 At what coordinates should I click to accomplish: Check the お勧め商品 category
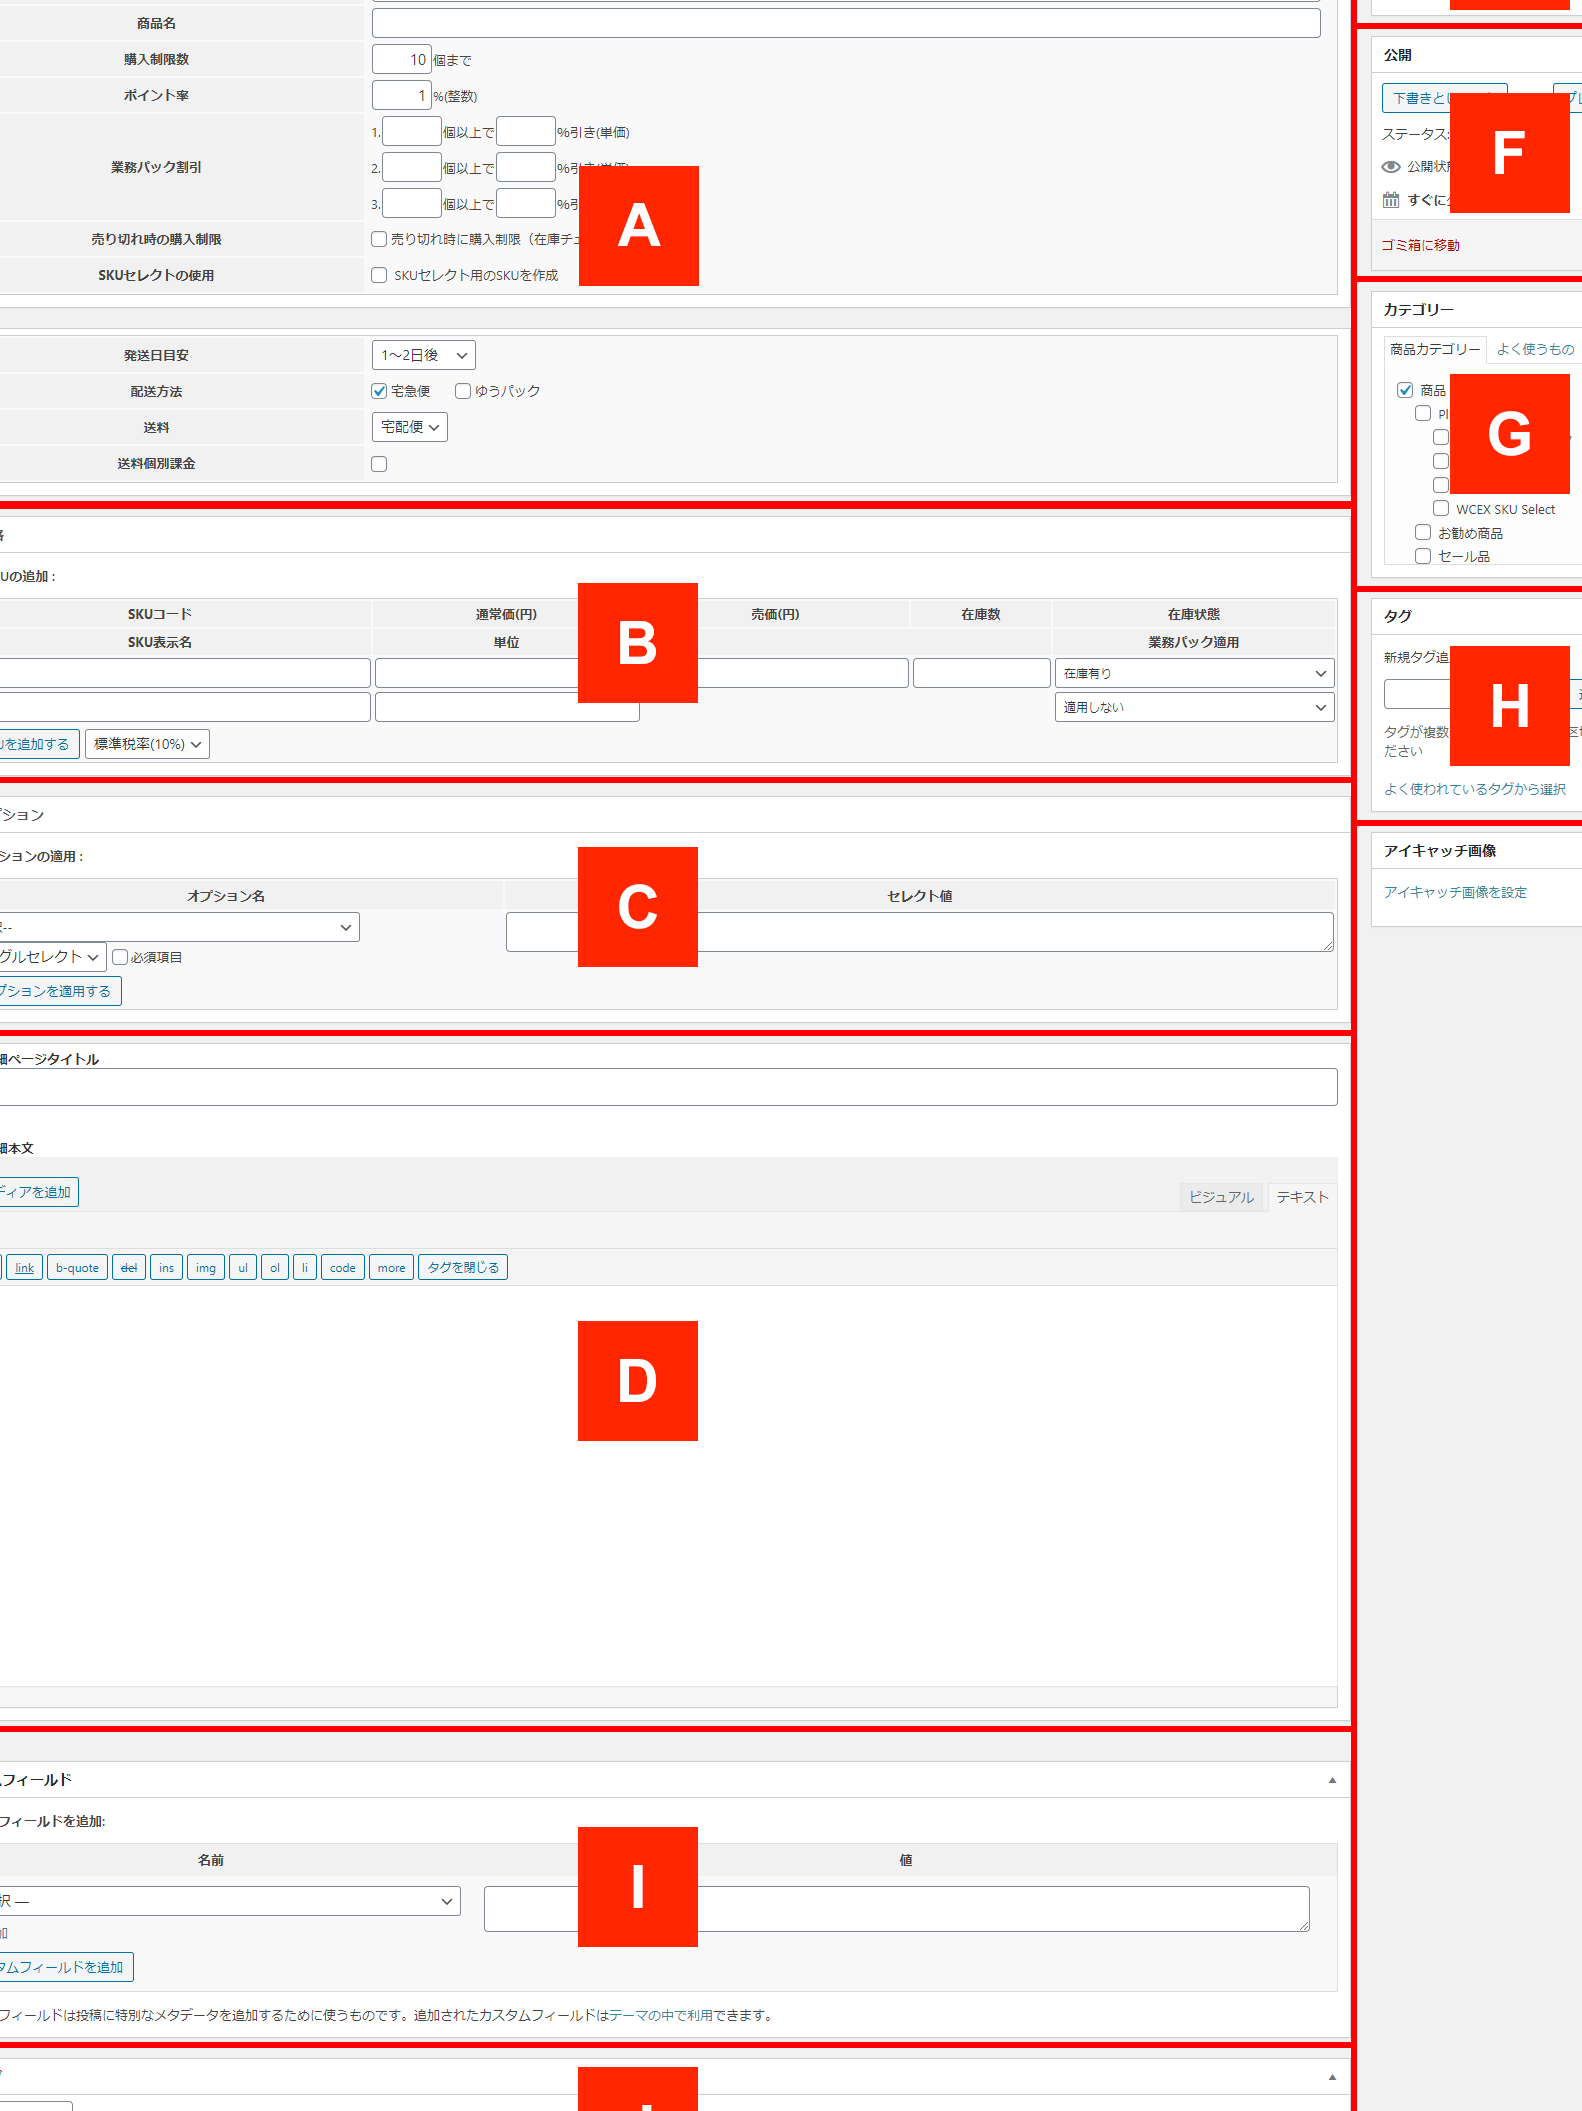point(1423,533)
